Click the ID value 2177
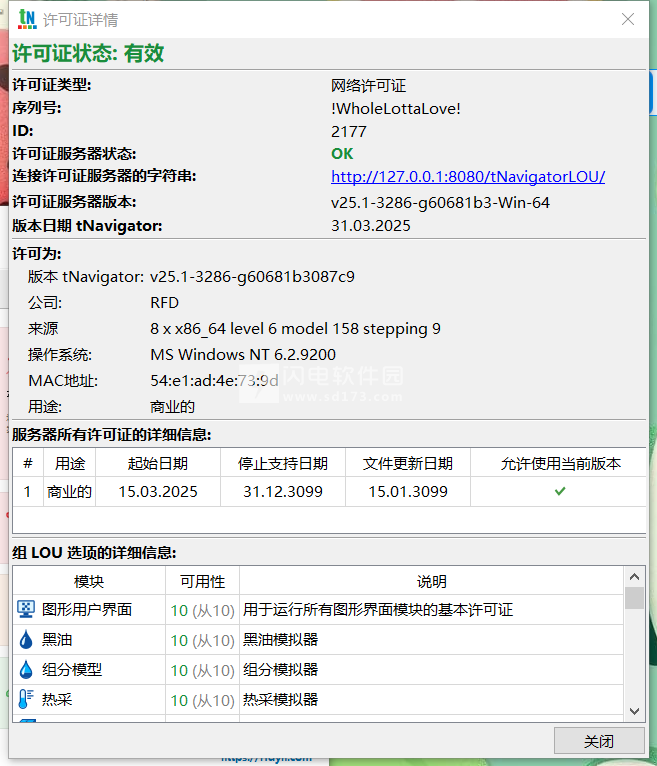This screenshot has height=766, width=657. (349, 131)
